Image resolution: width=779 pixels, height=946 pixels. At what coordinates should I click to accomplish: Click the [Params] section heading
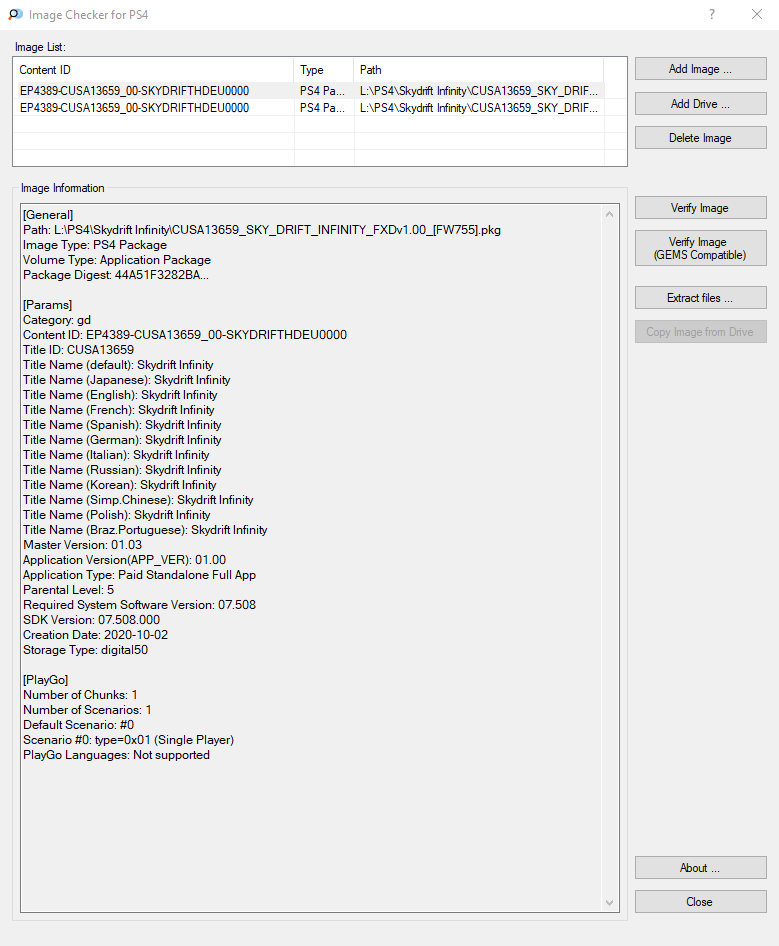(48, 305)
